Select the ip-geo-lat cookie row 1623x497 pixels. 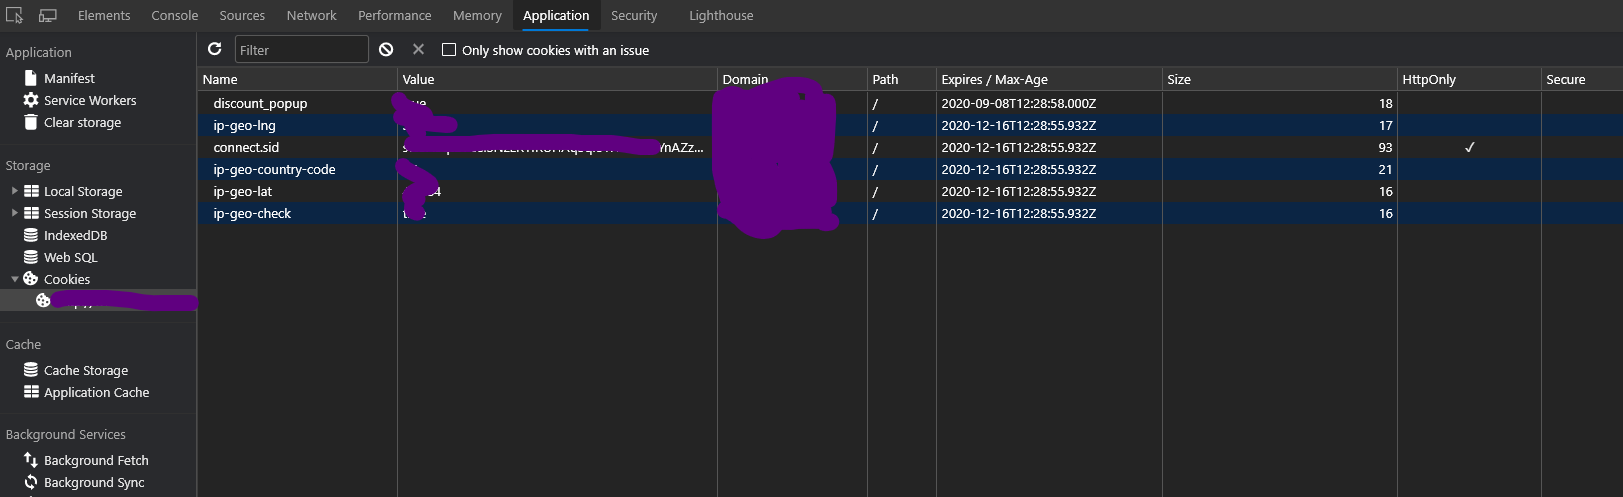tap(910, 191)
